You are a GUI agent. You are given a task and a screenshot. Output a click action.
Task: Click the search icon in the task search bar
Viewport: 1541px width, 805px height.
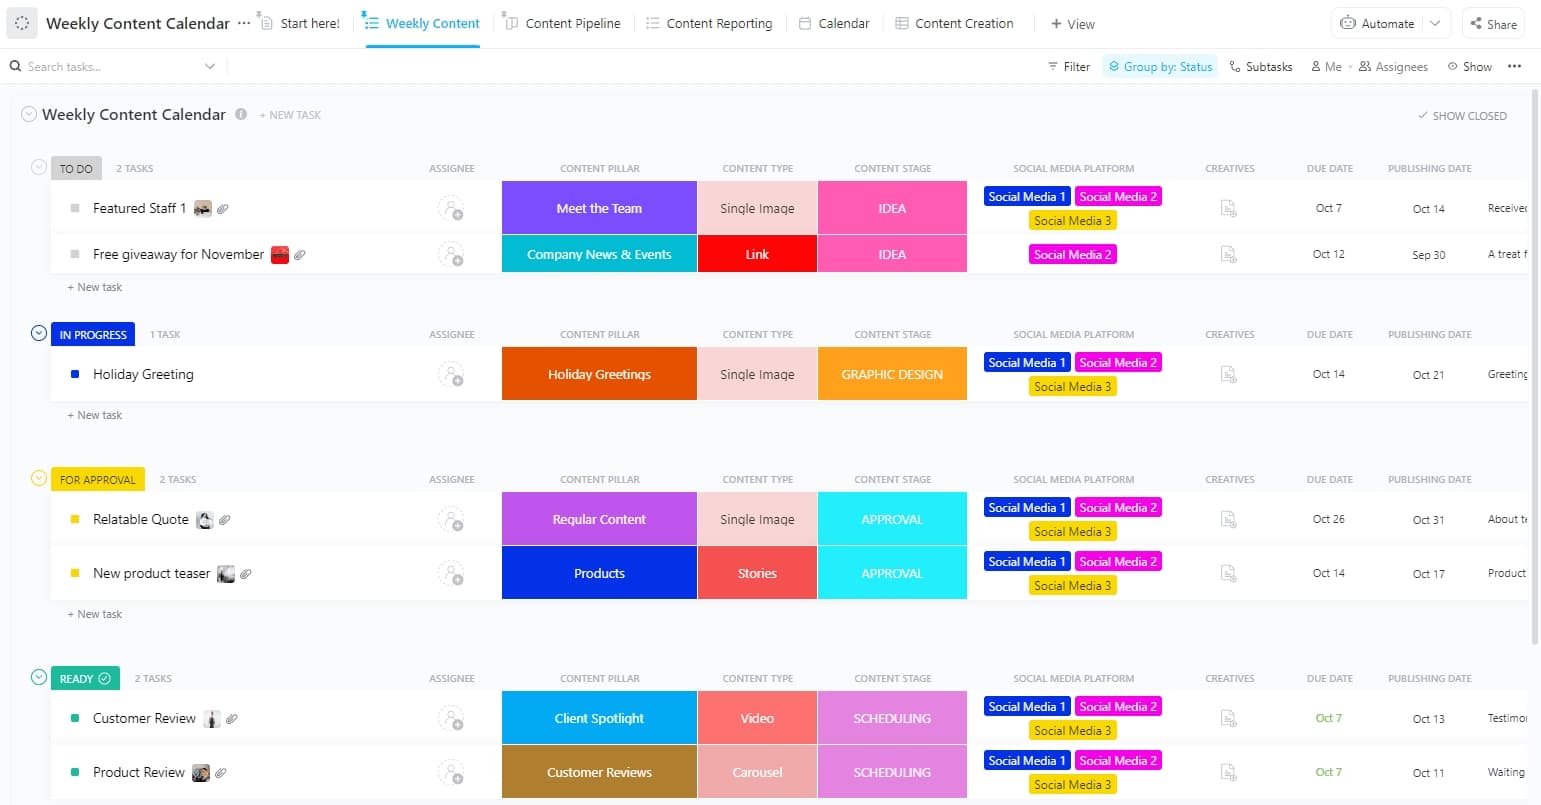click(x=14, y=66)
